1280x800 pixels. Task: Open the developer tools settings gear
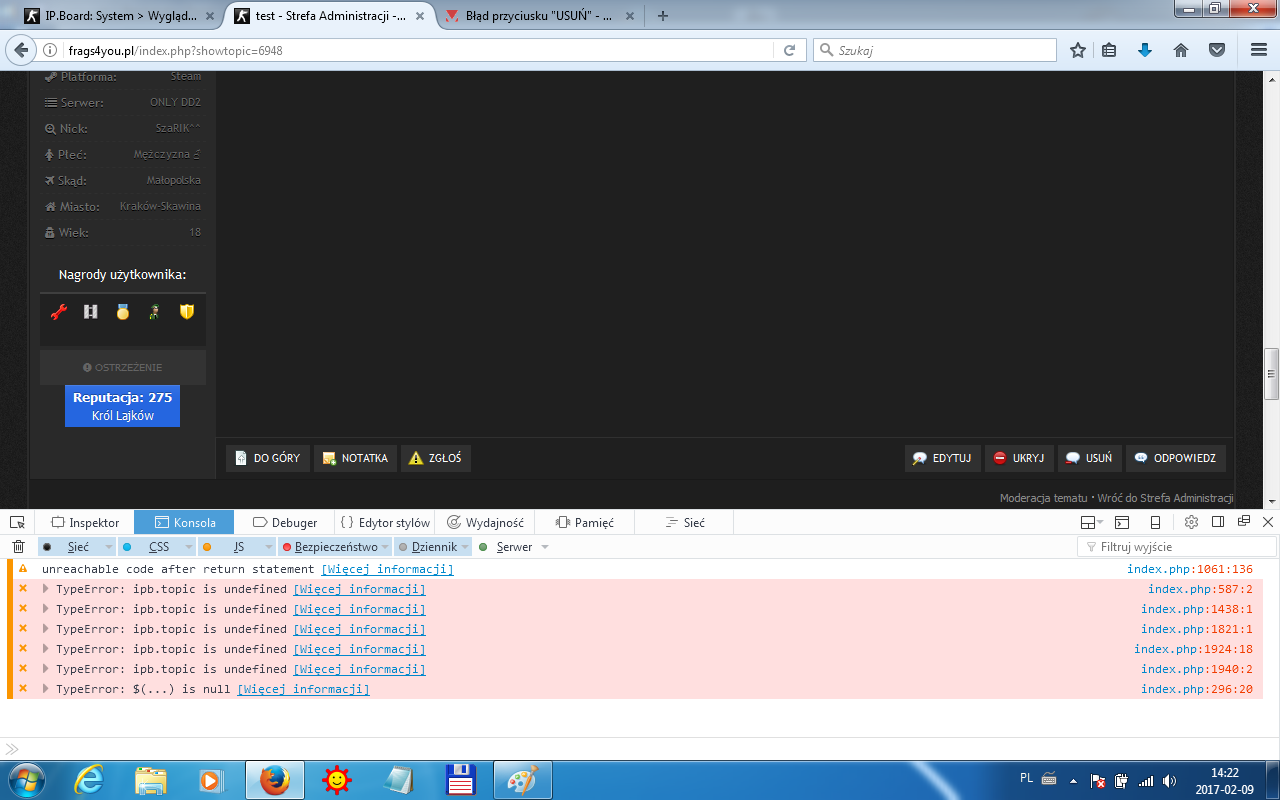[1191, 522]
